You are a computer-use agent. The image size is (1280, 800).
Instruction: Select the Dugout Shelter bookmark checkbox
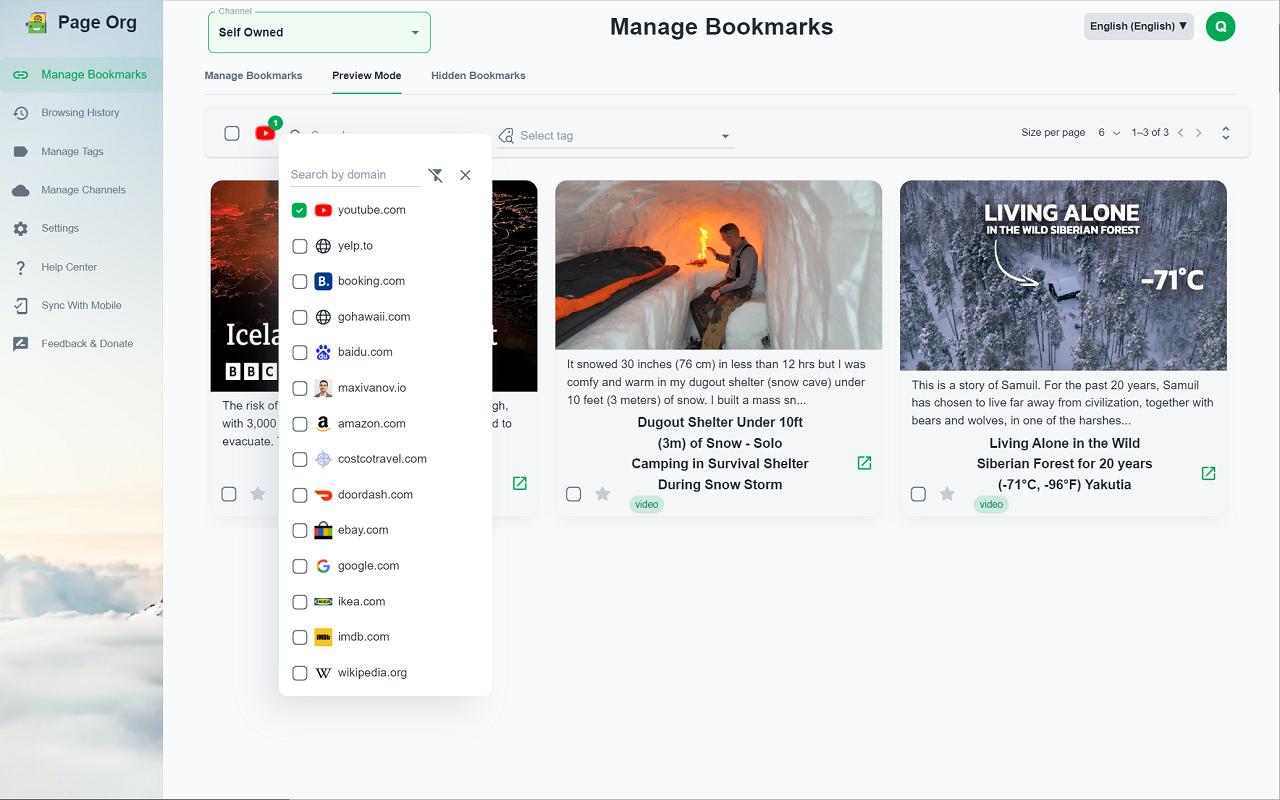click(573, 494)
